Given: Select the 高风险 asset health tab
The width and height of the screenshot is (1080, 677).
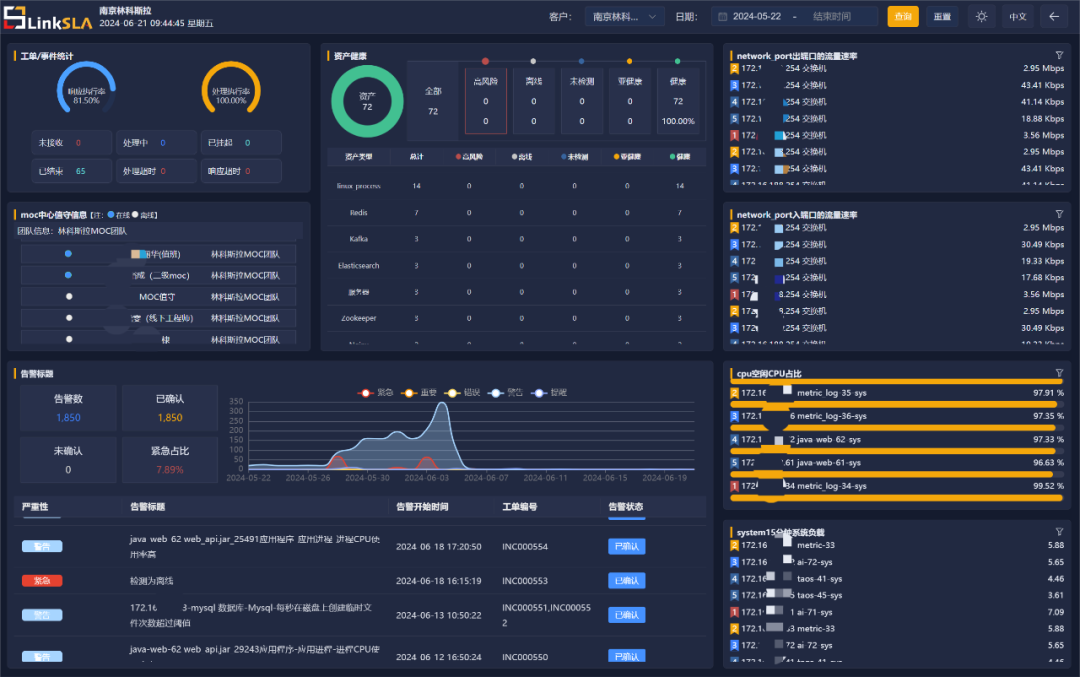Looking at the screenshot, I should (486, 101).
